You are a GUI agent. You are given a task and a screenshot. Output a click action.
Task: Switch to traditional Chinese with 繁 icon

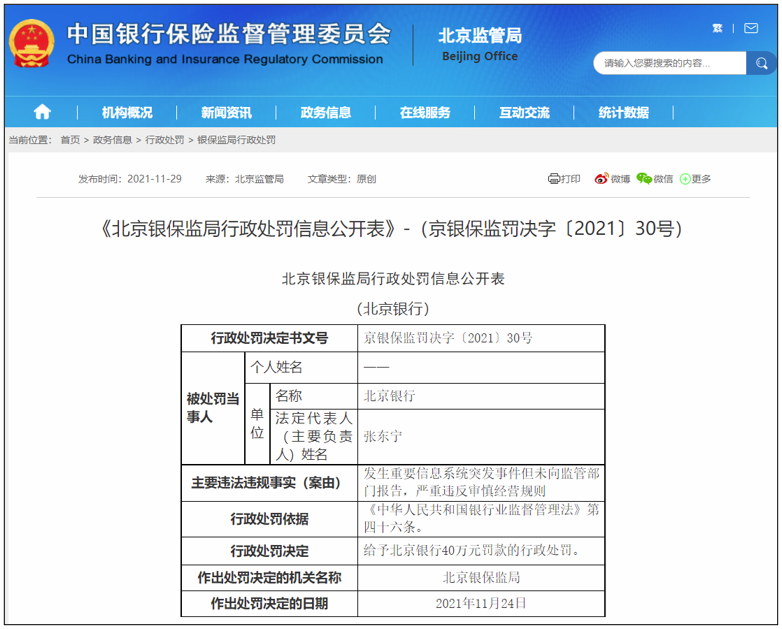pyautogui.click(x=717, y=28)
